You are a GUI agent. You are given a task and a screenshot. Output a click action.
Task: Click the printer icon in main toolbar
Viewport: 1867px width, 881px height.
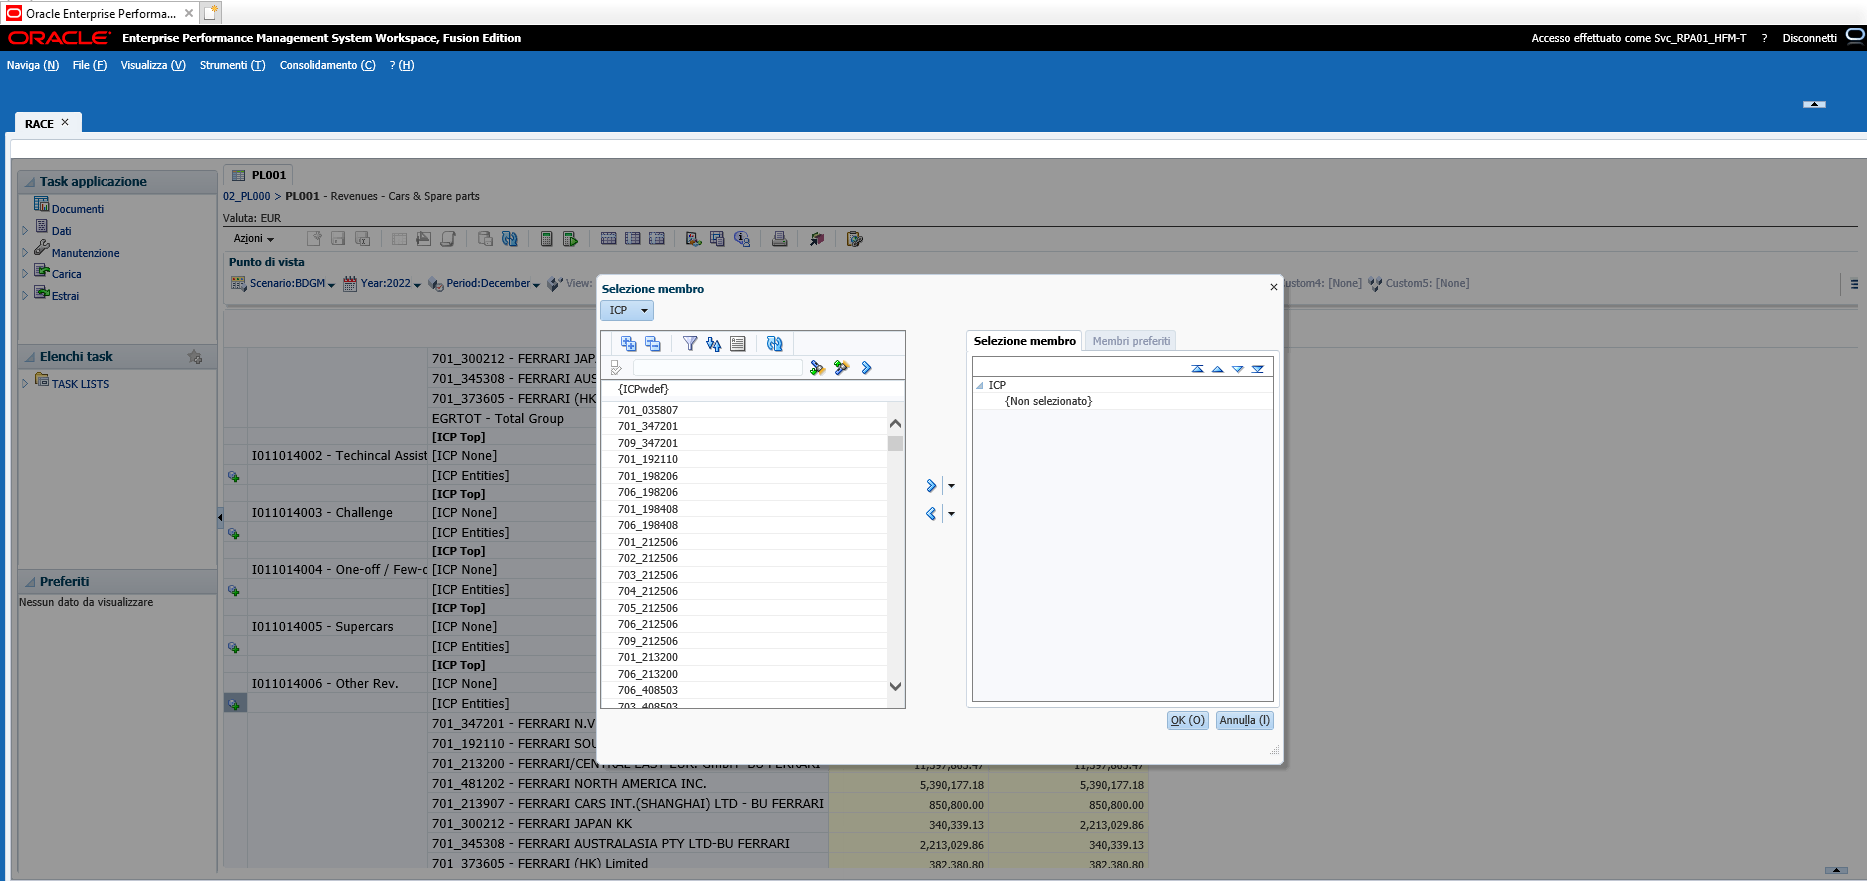[x=780, y=239]
